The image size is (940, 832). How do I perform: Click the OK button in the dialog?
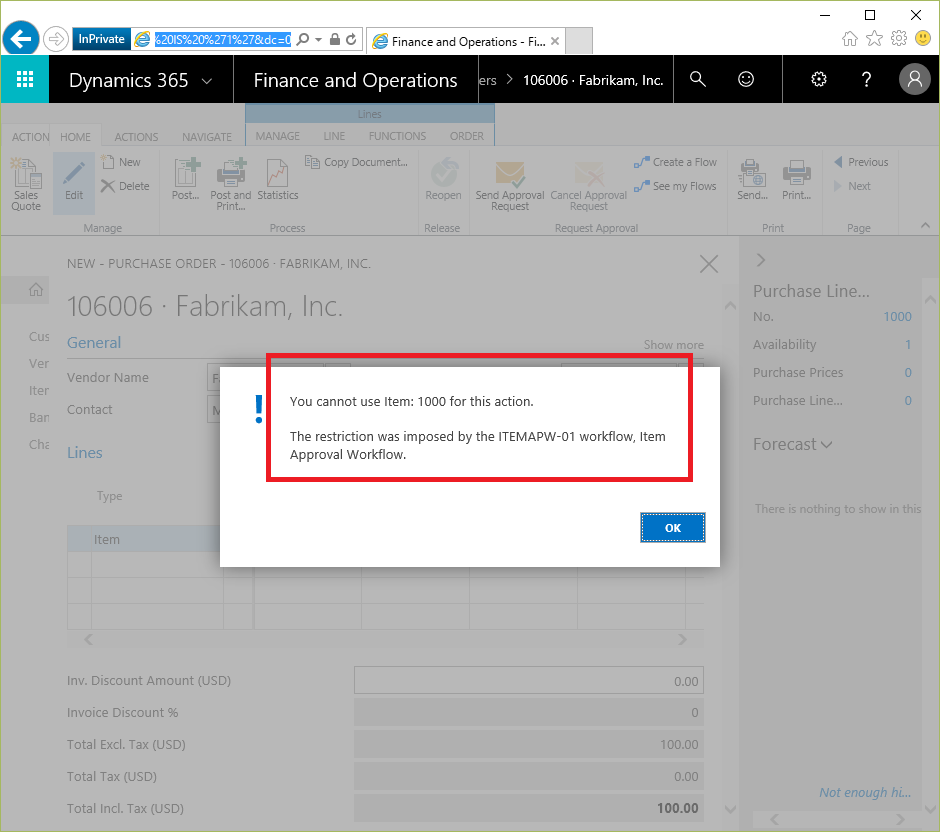pyautogui.click(x=672, y=527)
